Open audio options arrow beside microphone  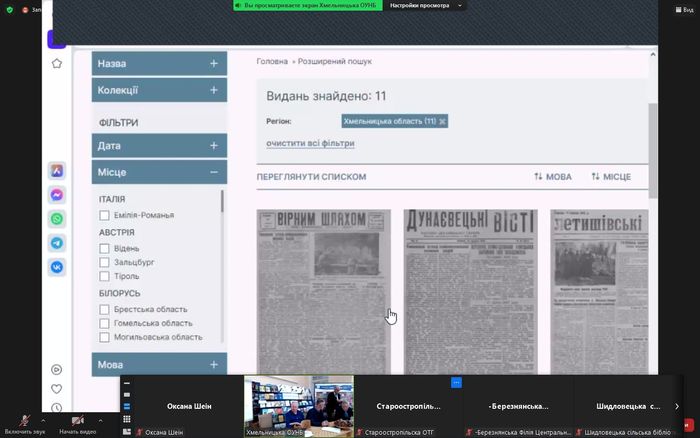(x=43, y=420)
